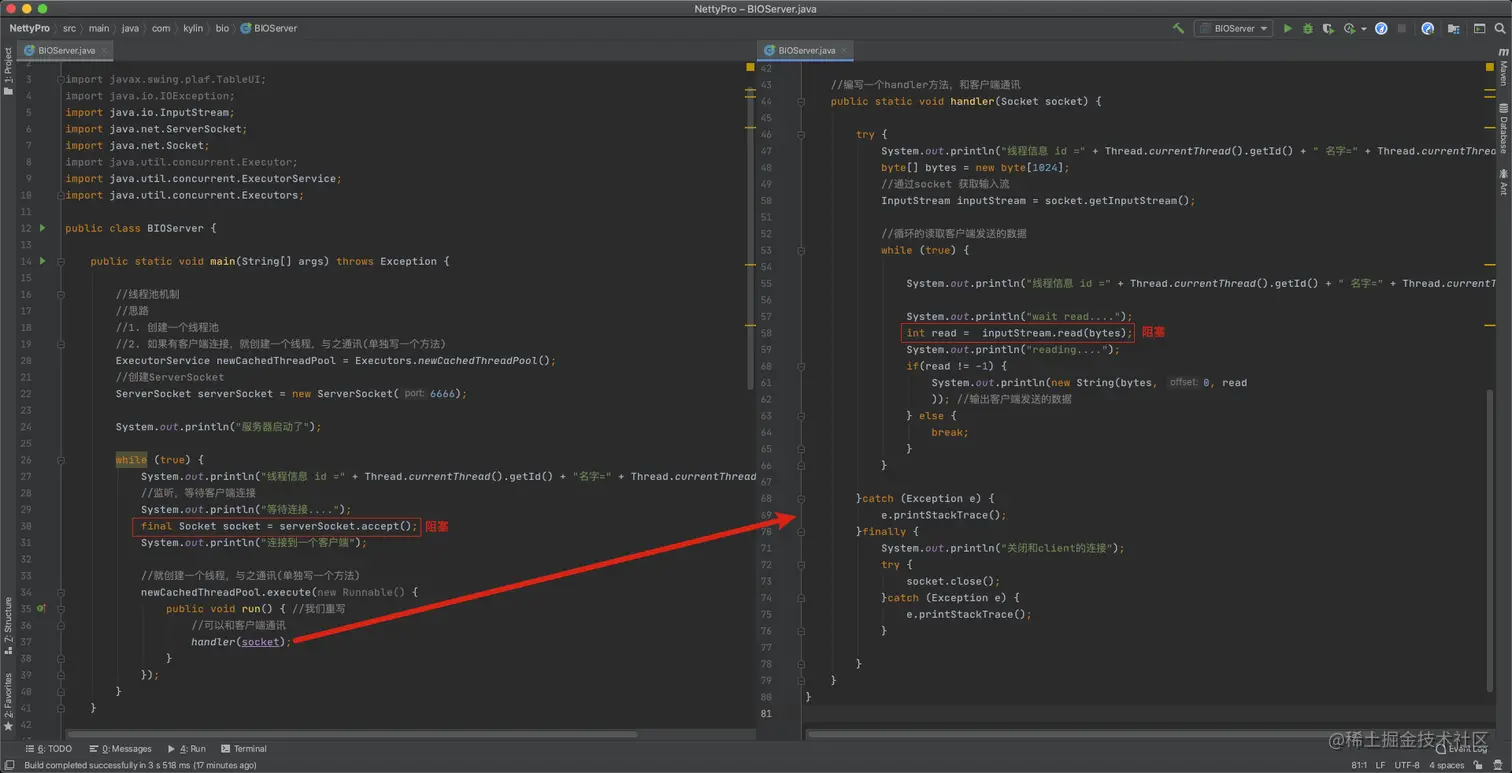The width and height of the screenshot is (1512, 773).
Task: Change line separator LF in status bar
Action: click(1380, 765)
